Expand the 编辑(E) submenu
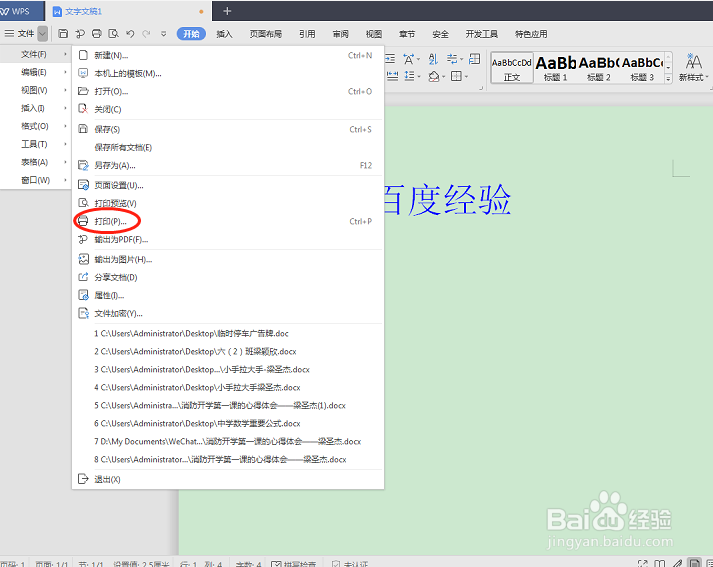 click(x=35, y=72)
